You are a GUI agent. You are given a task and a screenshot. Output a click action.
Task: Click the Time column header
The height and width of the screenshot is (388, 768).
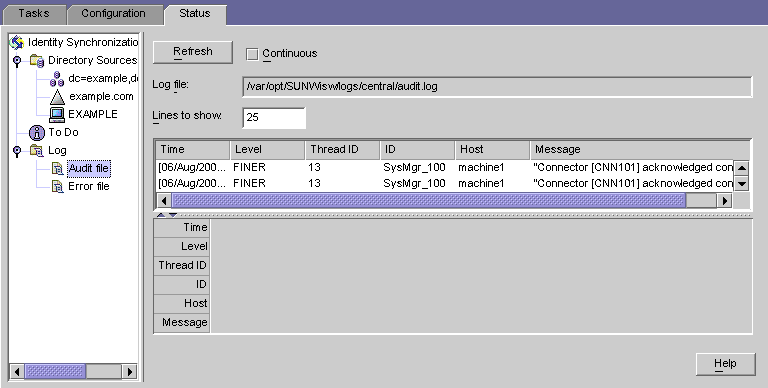click(x=193, y=150)
